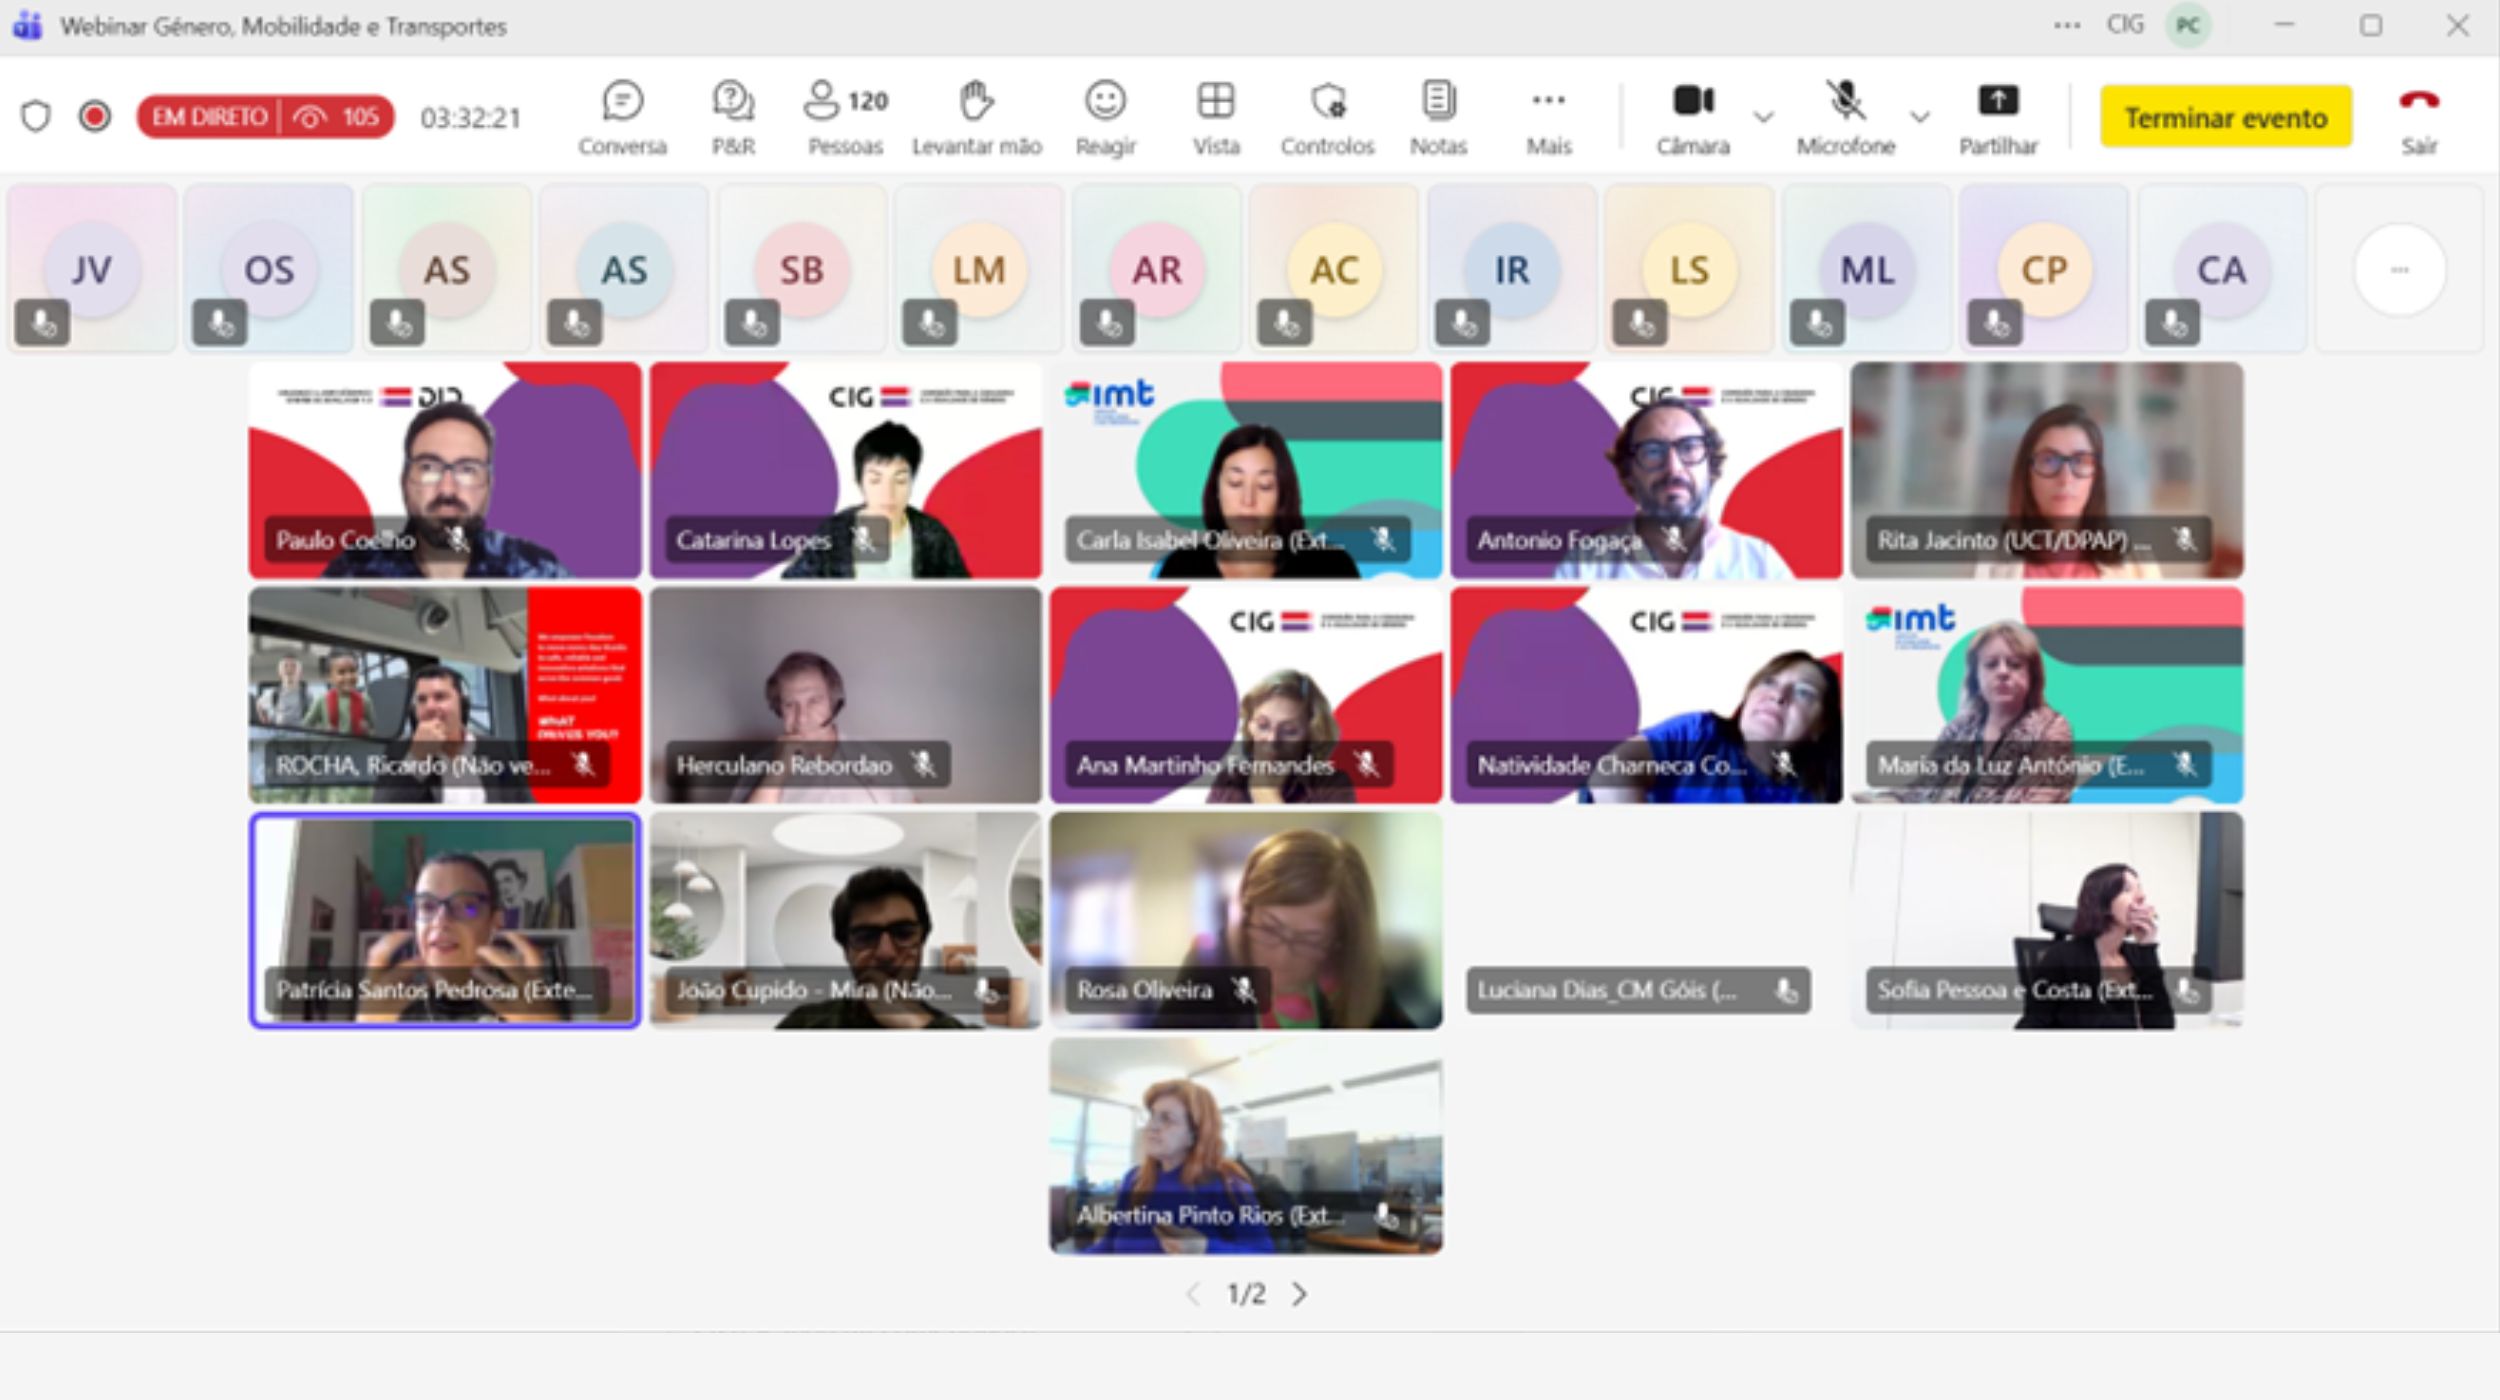Click the Terminar evento button
Viewport: 2500px width, 1400px height.
click(2225, 117)
